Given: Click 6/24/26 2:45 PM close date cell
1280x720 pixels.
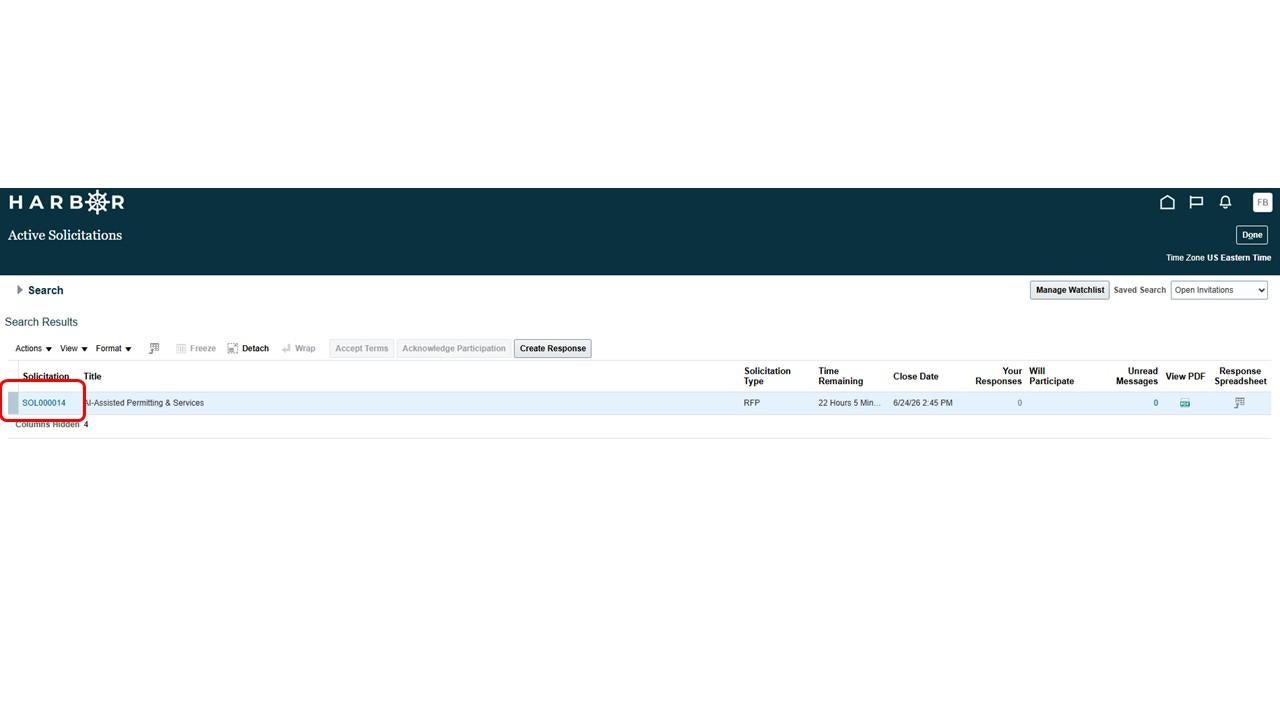Looking at the screenshot, I should click(922, 403).
